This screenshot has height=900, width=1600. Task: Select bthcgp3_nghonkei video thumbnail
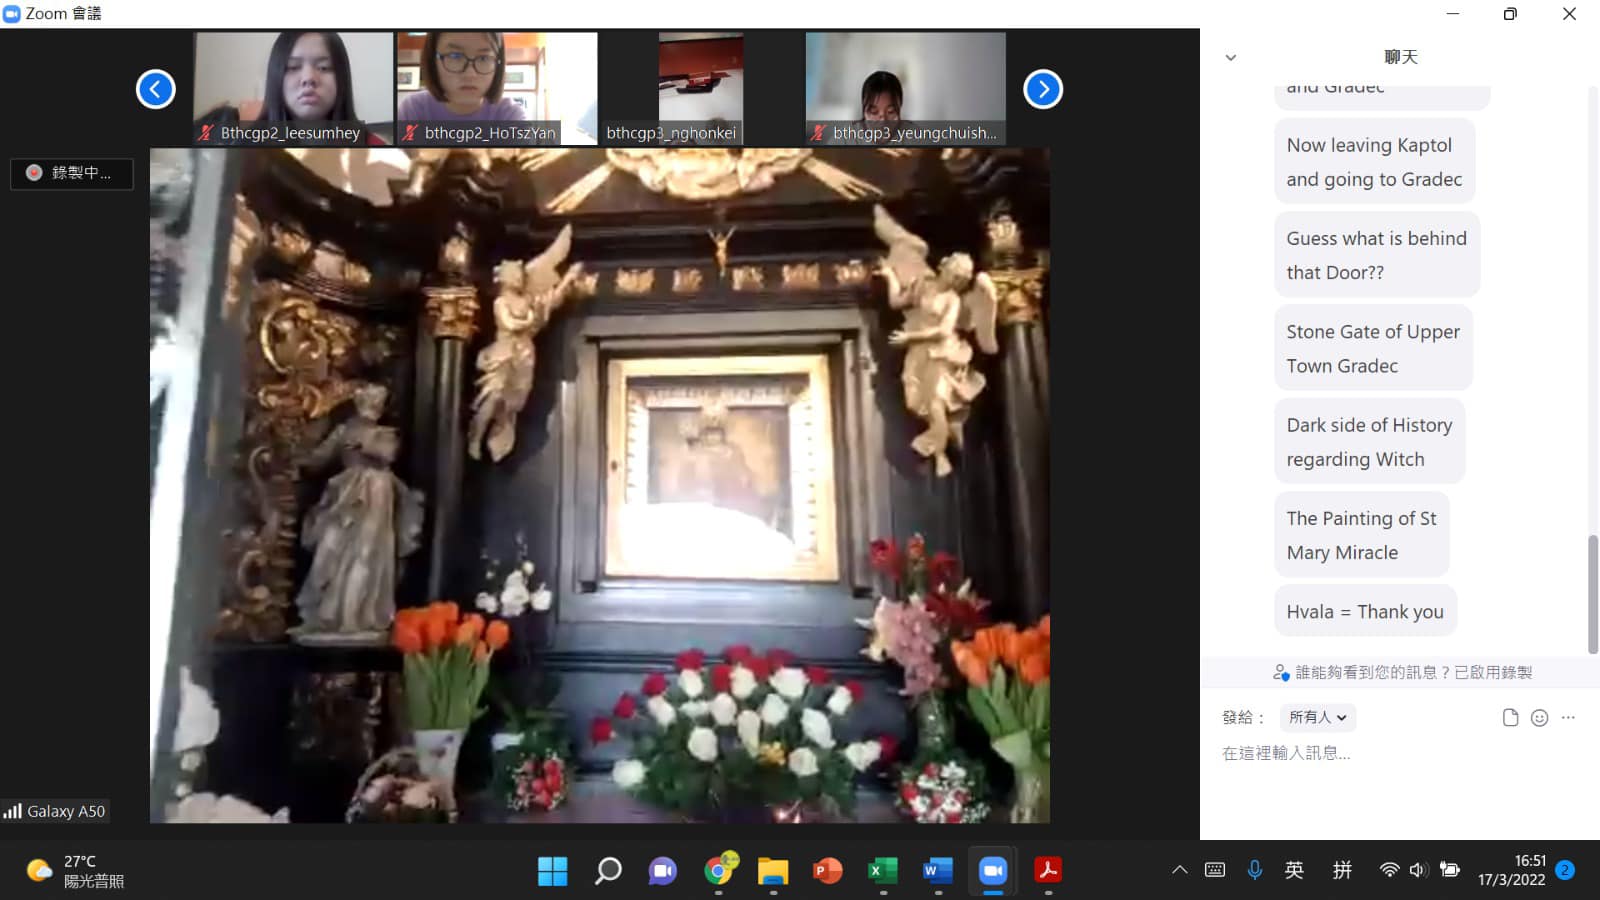tap(701, 89)
